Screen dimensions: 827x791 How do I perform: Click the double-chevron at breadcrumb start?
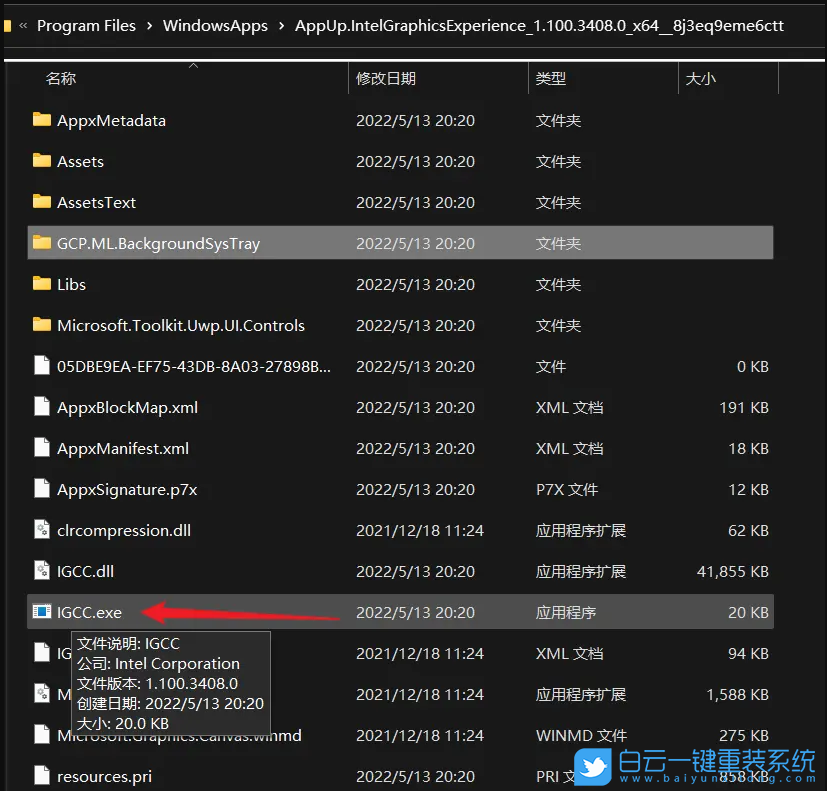(22, 25)
